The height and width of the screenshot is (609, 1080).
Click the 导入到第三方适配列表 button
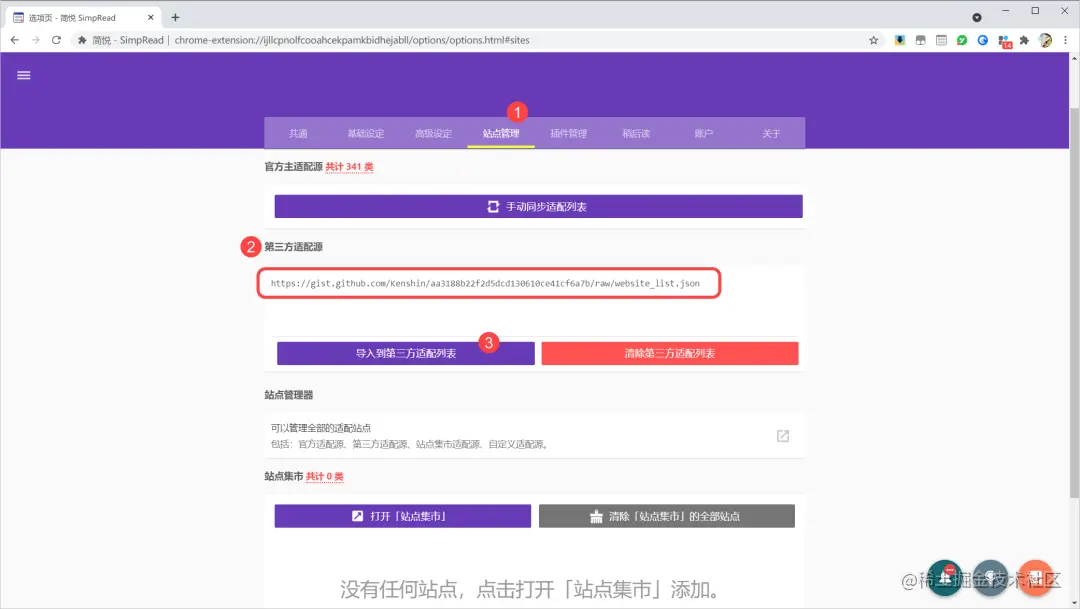tap(406, 352)
